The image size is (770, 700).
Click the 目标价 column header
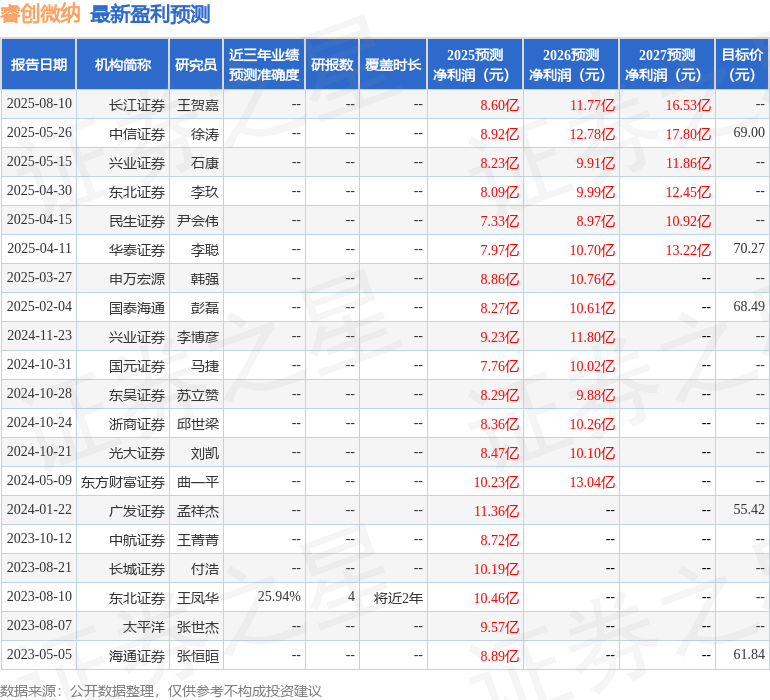tap(742, 65)
